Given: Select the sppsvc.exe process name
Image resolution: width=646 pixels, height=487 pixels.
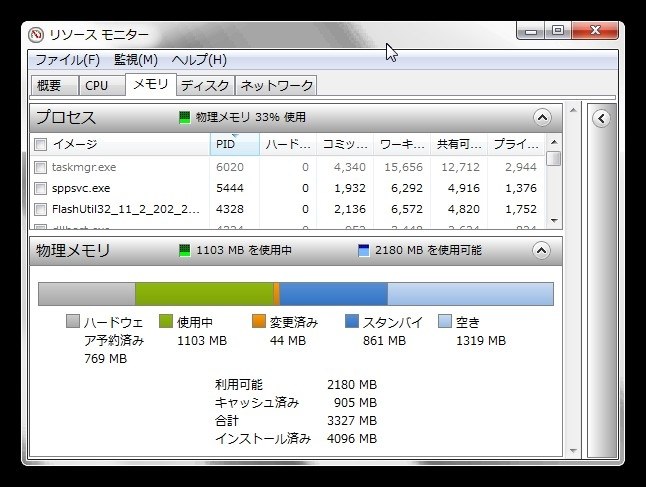Looking at the screenshot, I should pos(81,188).
